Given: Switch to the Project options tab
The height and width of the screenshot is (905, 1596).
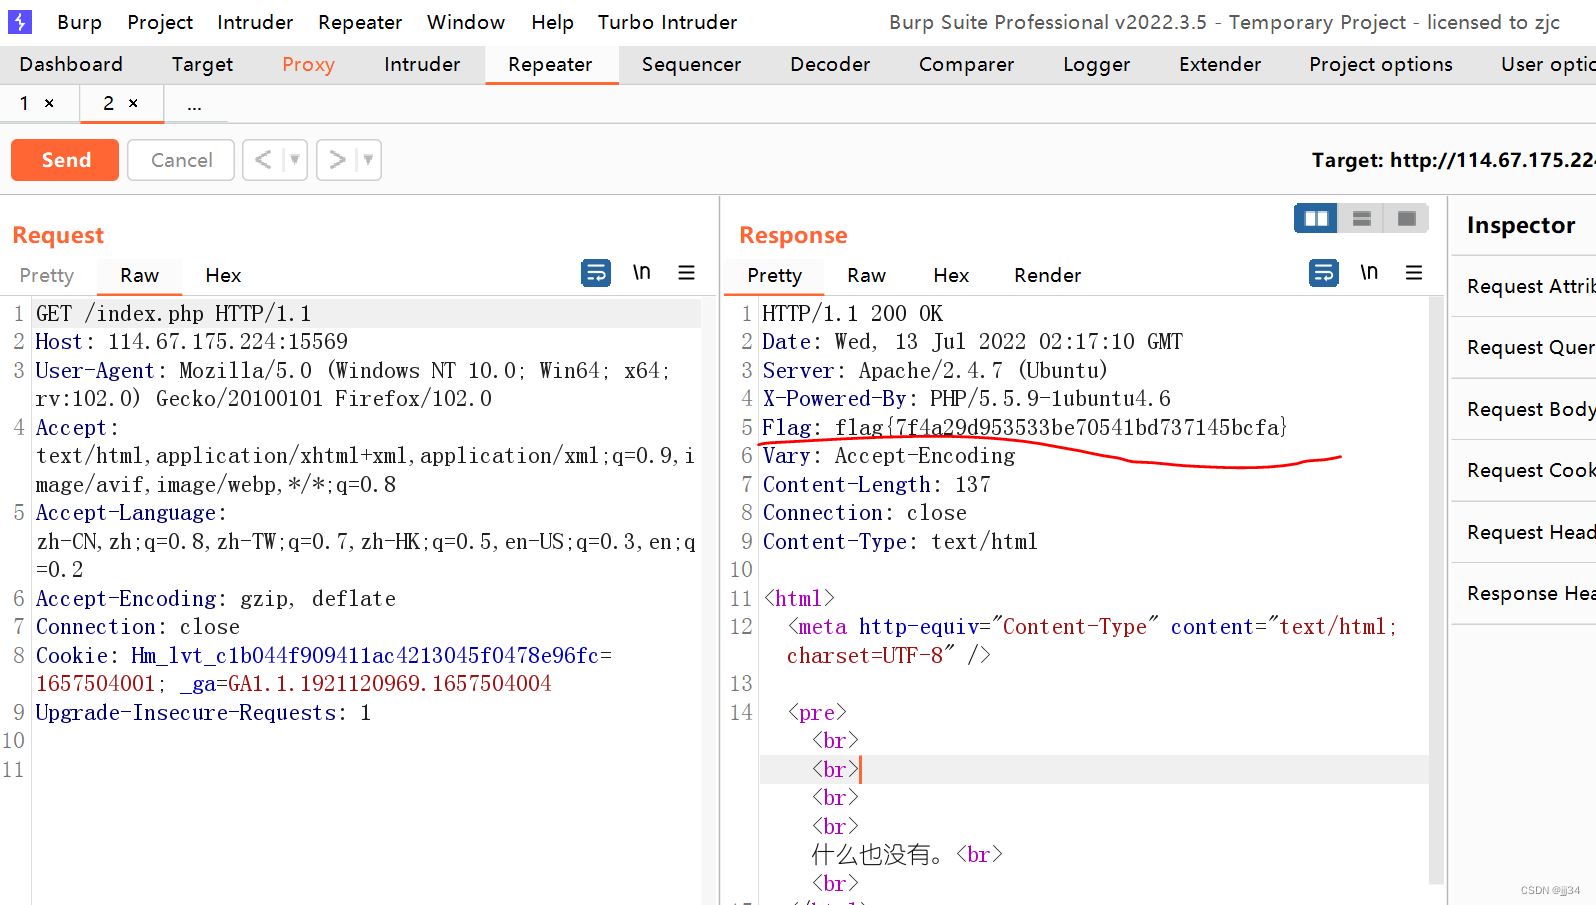Looking at the screenshot, I should pos(1380,64).
